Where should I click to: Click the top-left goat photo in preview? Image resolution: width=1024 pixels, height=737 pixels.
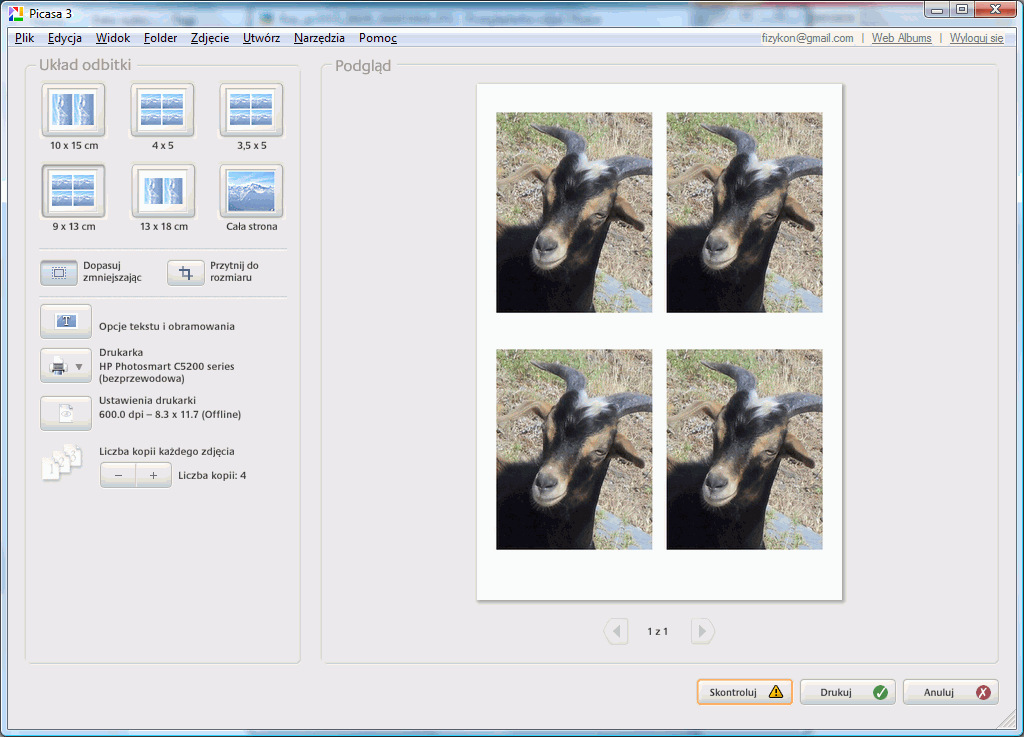[x=574, y=212]
